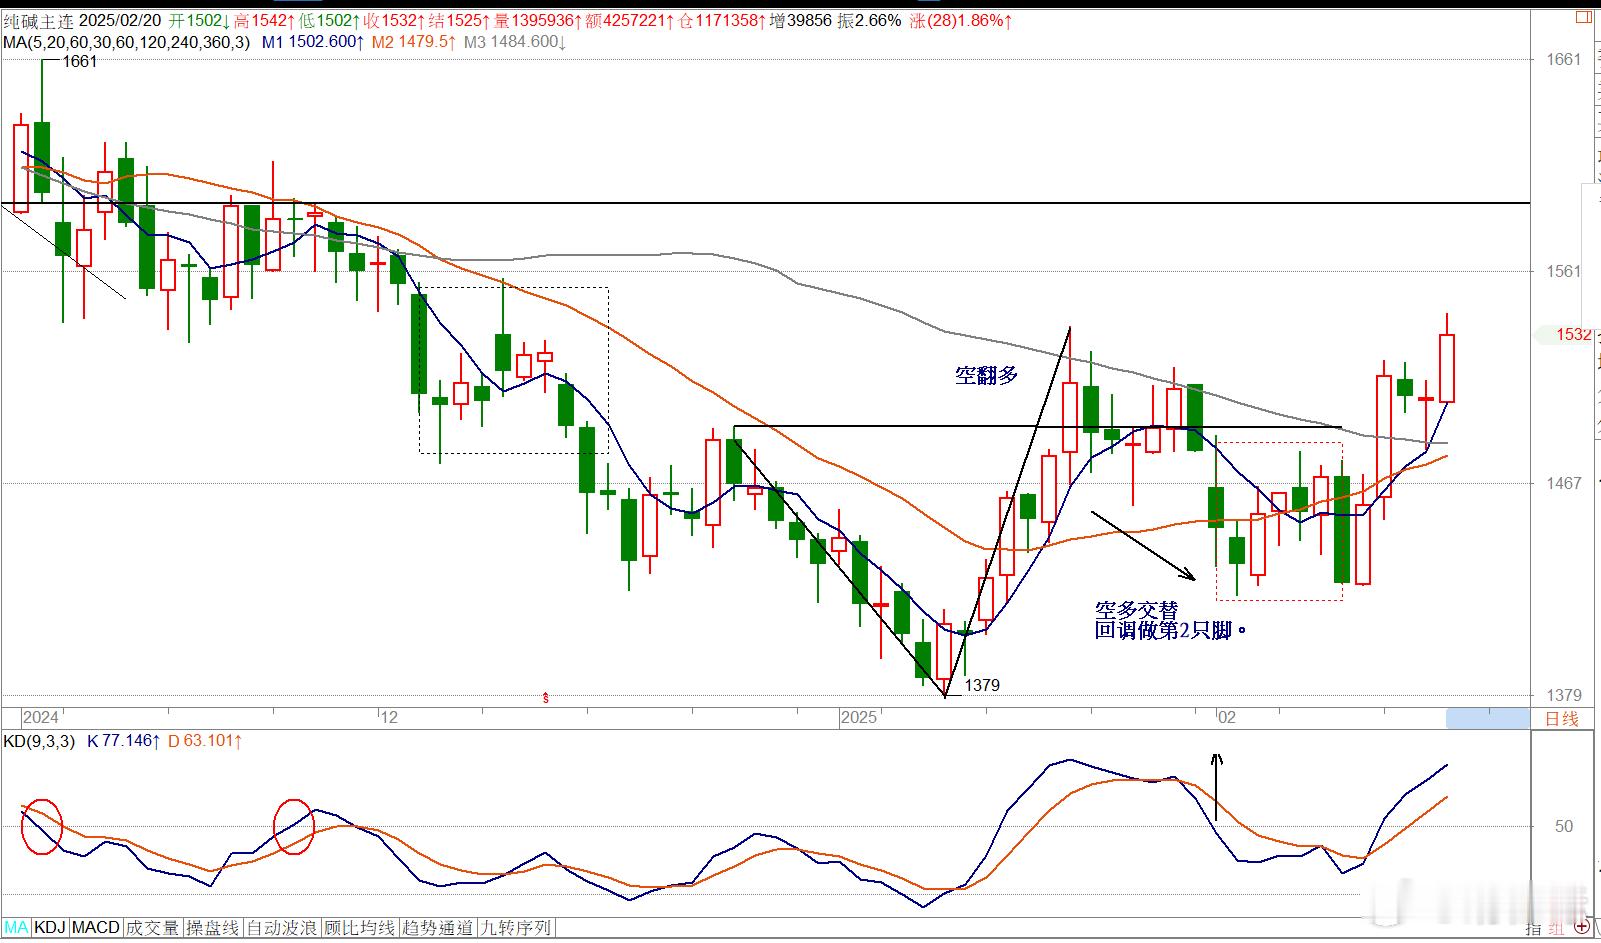The height and width of the screenshot is (943, 1601).
Task: Open the 趋势通道 indicator tab
Action: click(438, 928)
